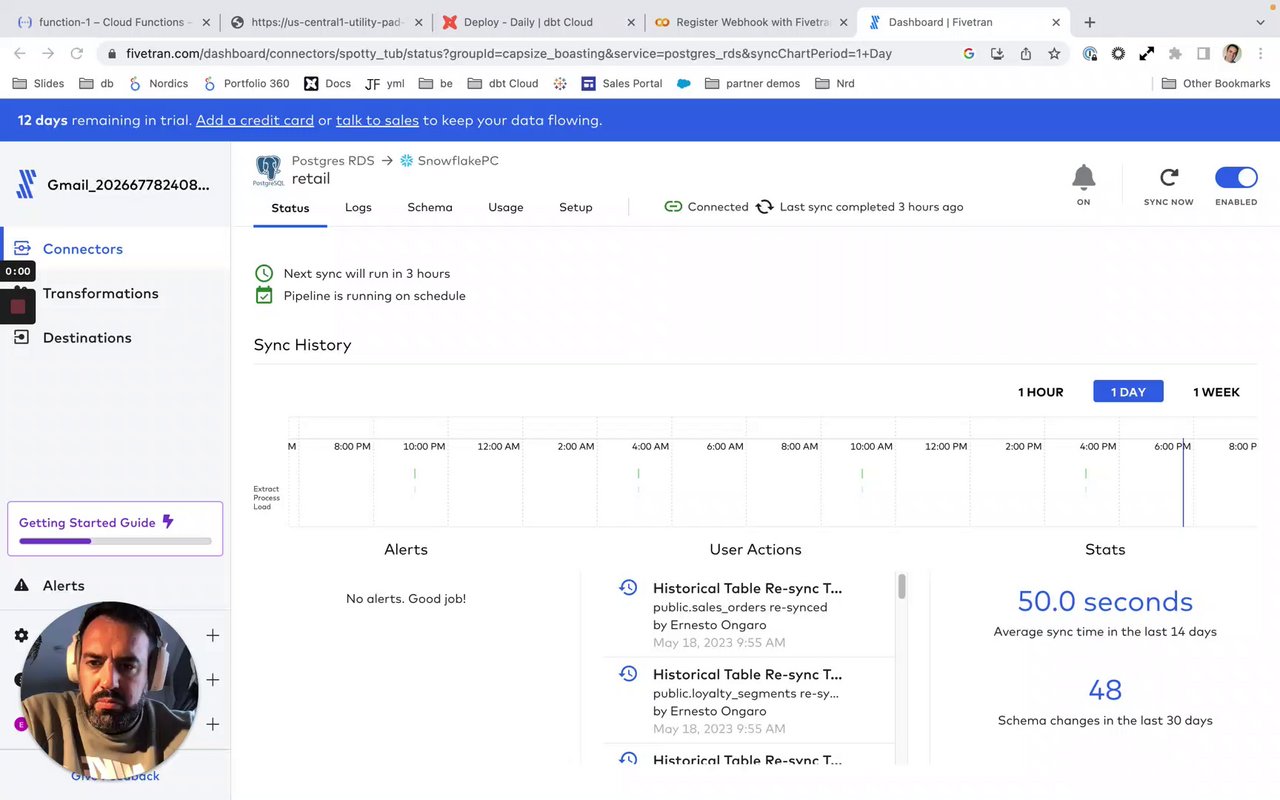The height and width of the screenshot is (800, 1280).
Task: Click the Getting Started Guide progress bar
Action: pyautogui.click(x=115, y=541)
